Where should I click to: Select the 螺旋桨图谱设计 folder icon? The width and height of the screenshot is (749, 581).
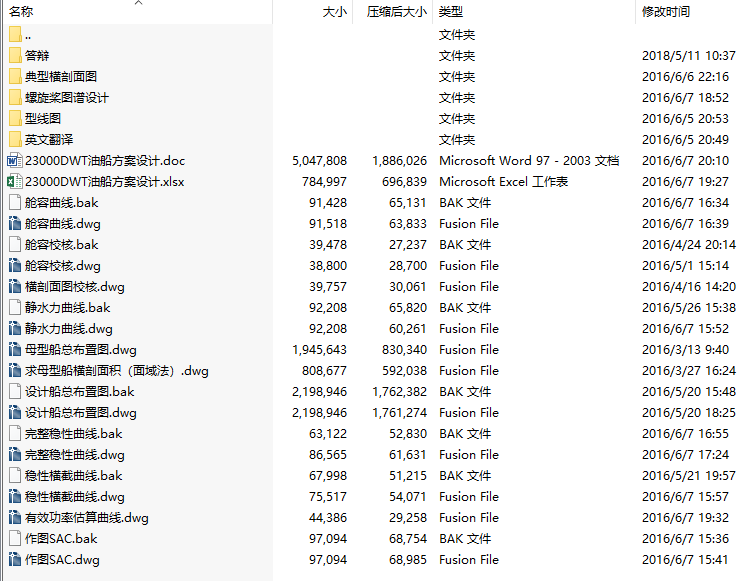click(15, 97)
